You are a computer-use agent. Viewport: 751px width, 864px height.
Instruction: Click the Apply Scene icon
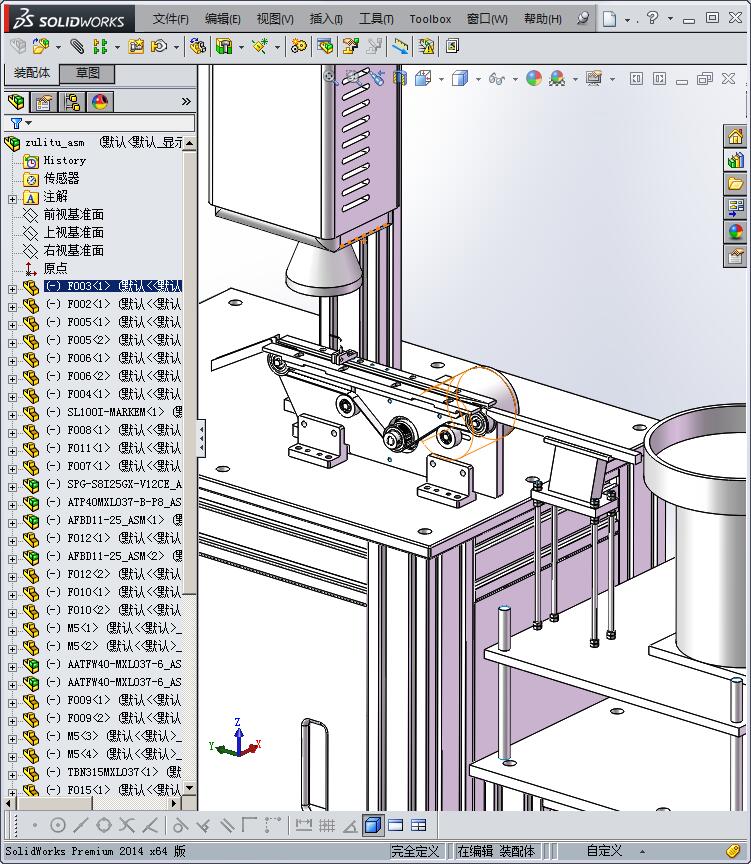557,79
